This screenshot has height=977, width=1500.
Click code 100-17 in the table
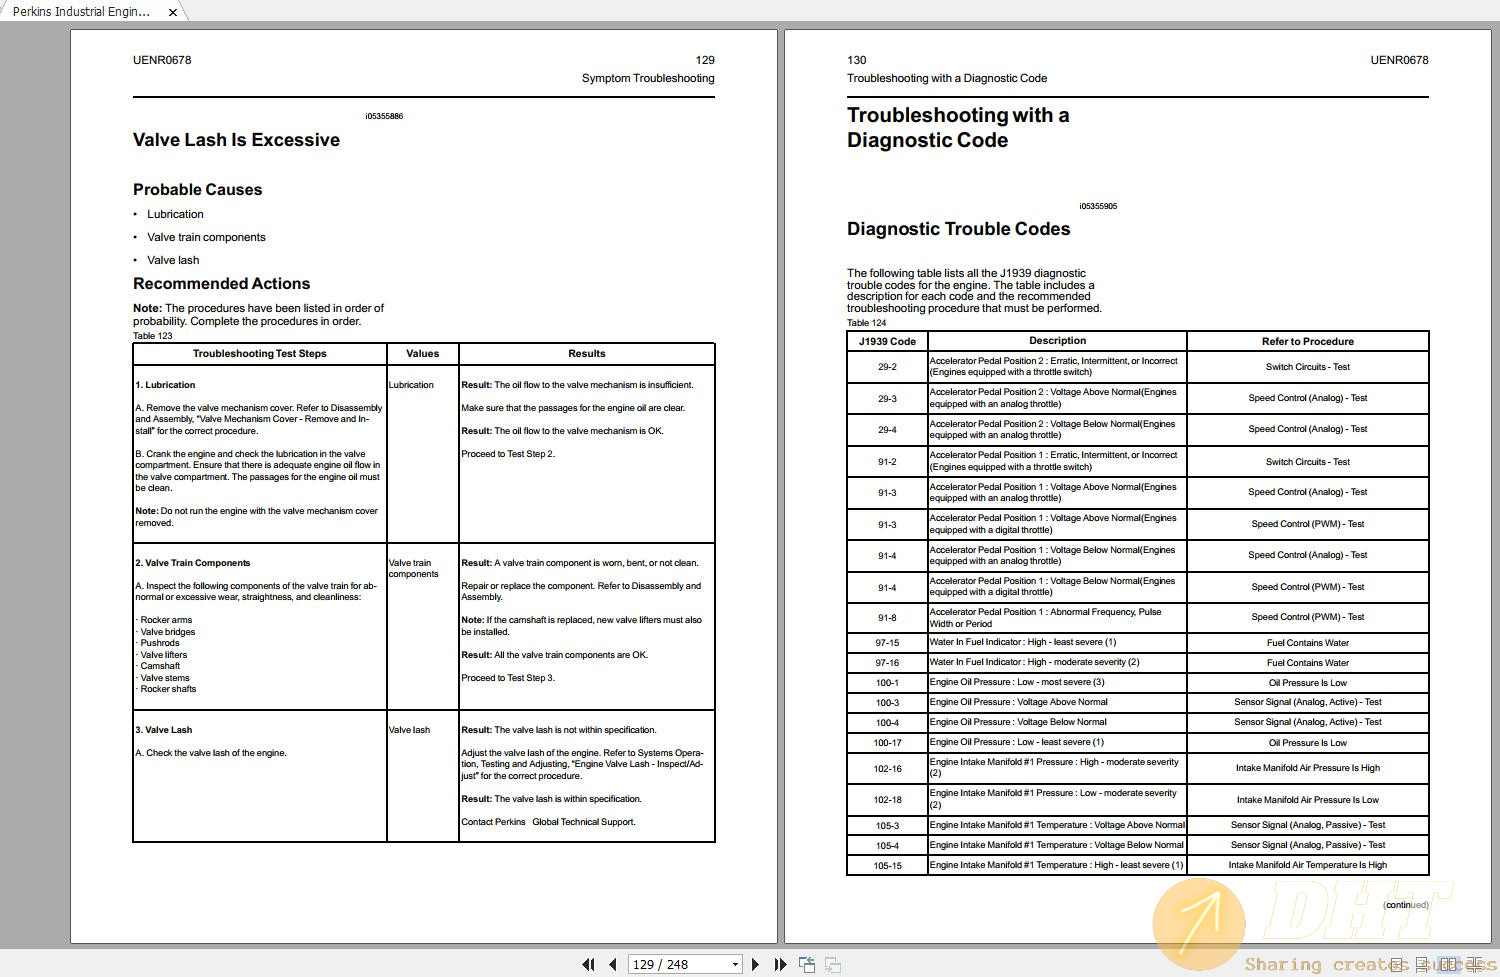[x=887, y=743]
